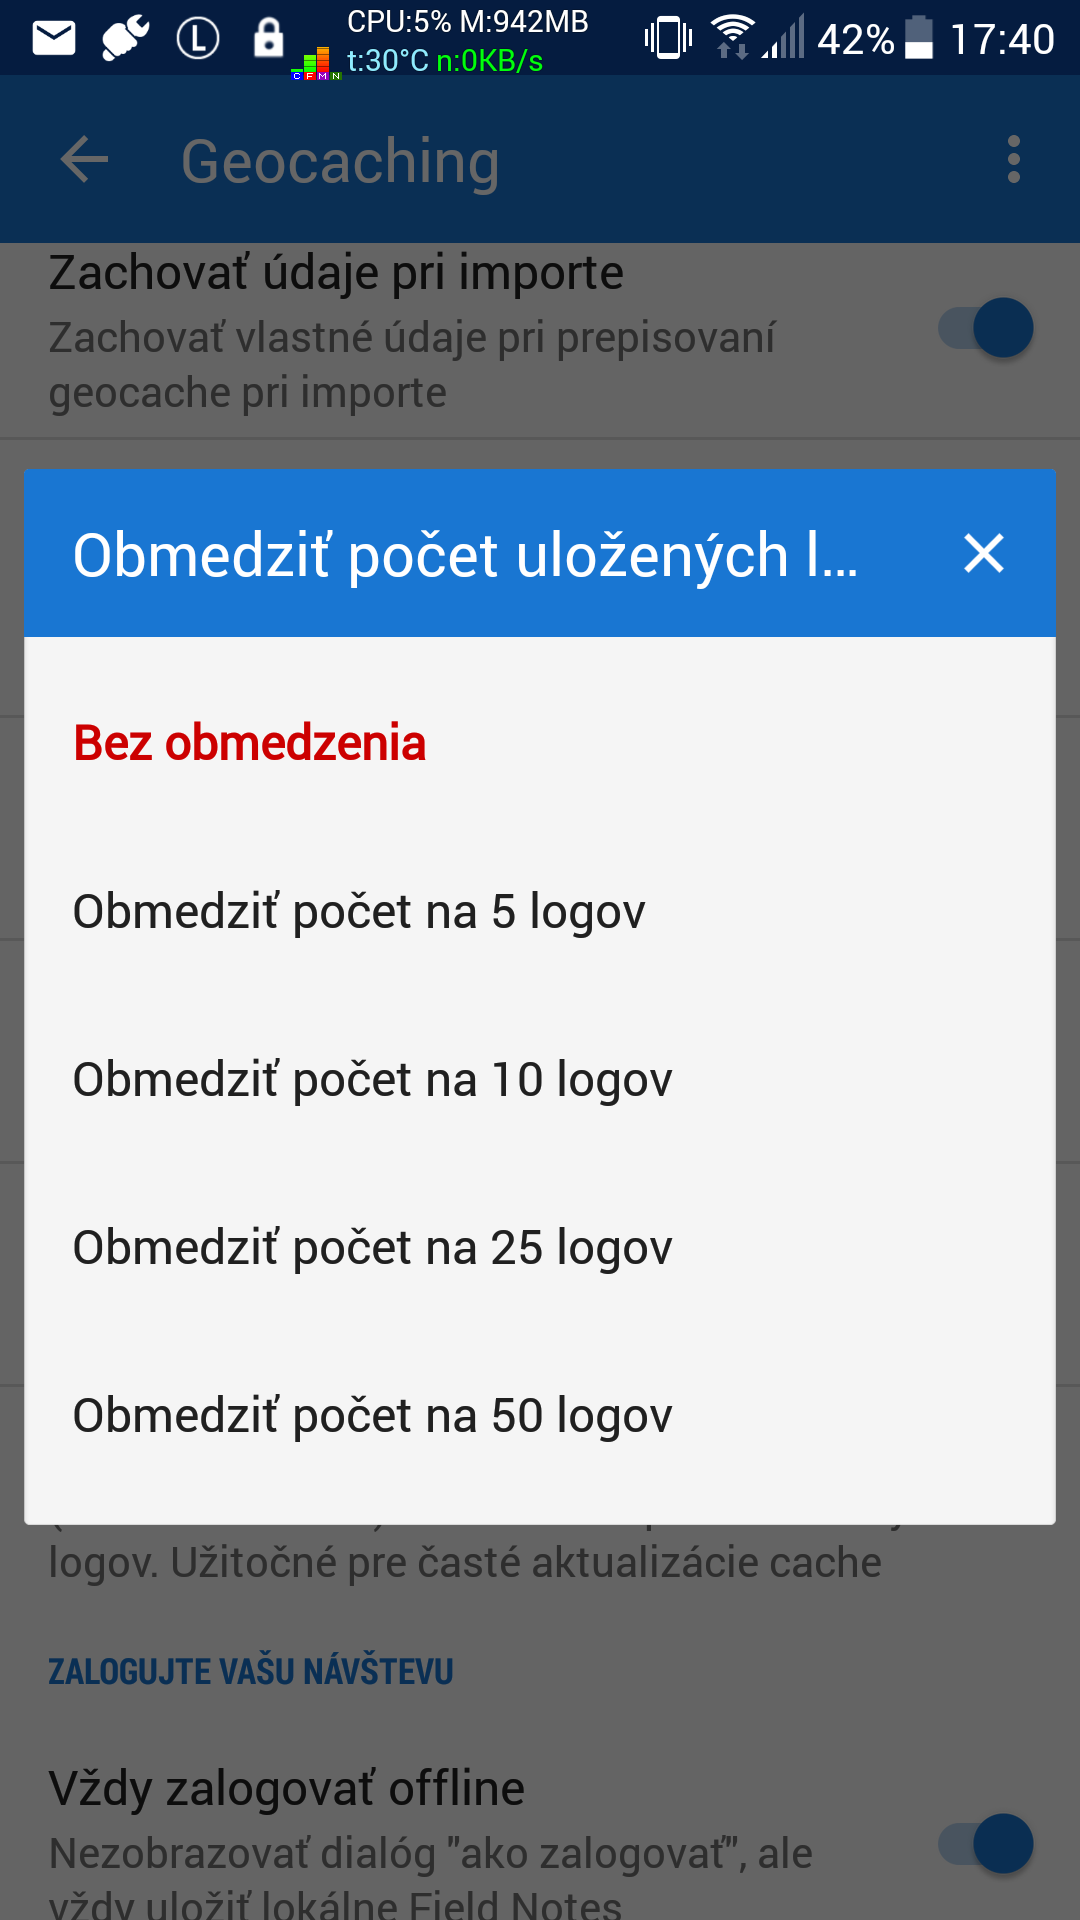Choose Obmedziť počet na 10 logov
The width and height of the screenshot is (1080, 1920).
[x=372, y=1079]
